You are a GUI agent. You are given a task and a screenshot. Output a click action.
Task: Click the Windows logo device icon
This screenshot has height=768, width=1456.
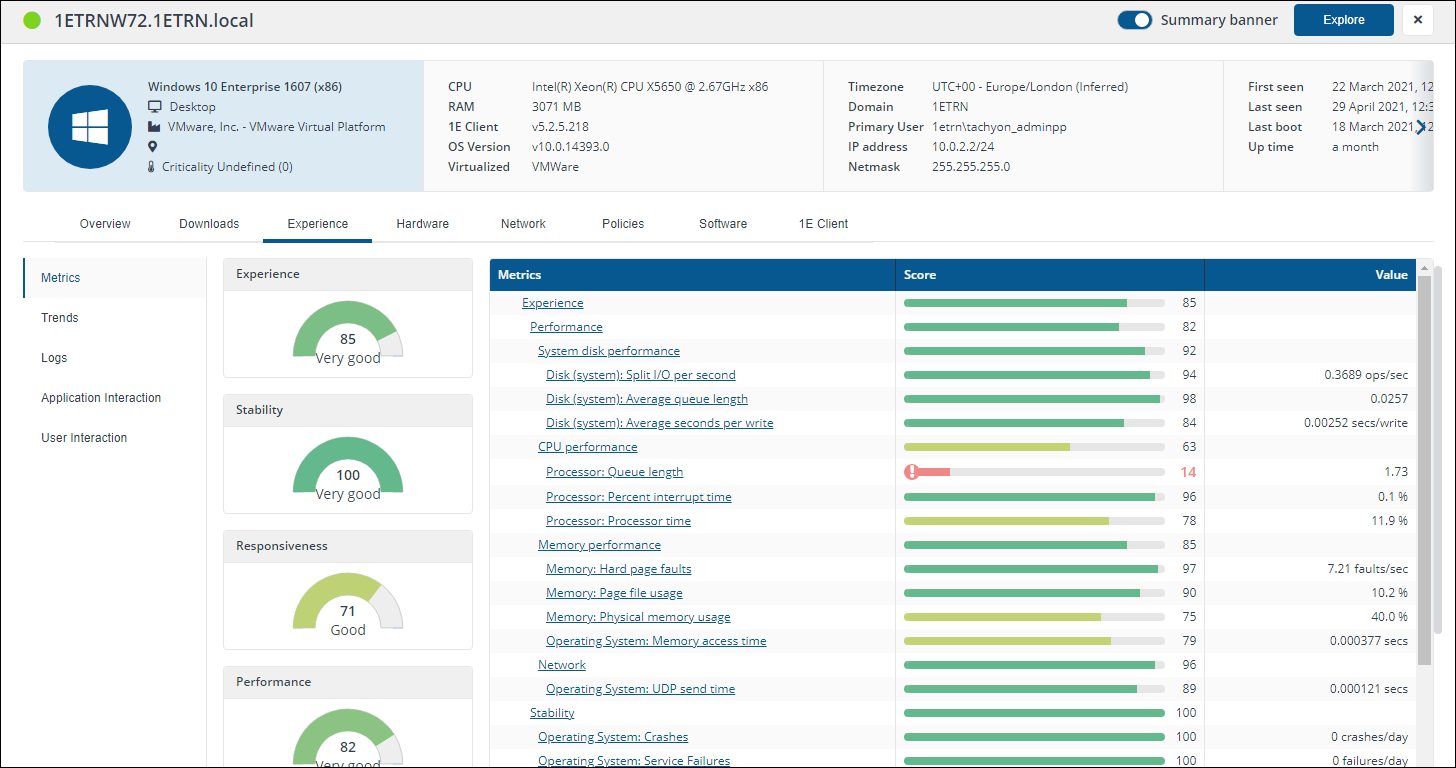[90, 127]
